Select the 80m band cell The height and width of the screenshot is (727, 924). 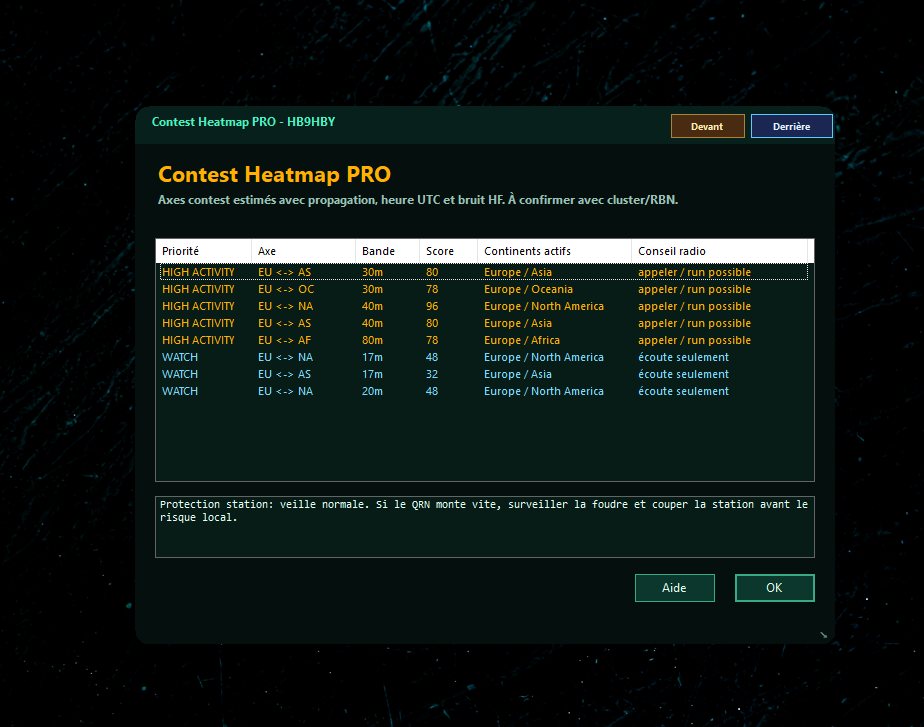372,341
